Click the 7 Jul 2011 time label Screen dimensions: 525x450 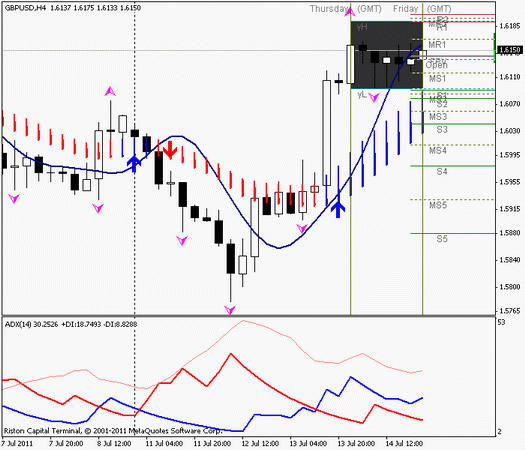coord(17,444)
